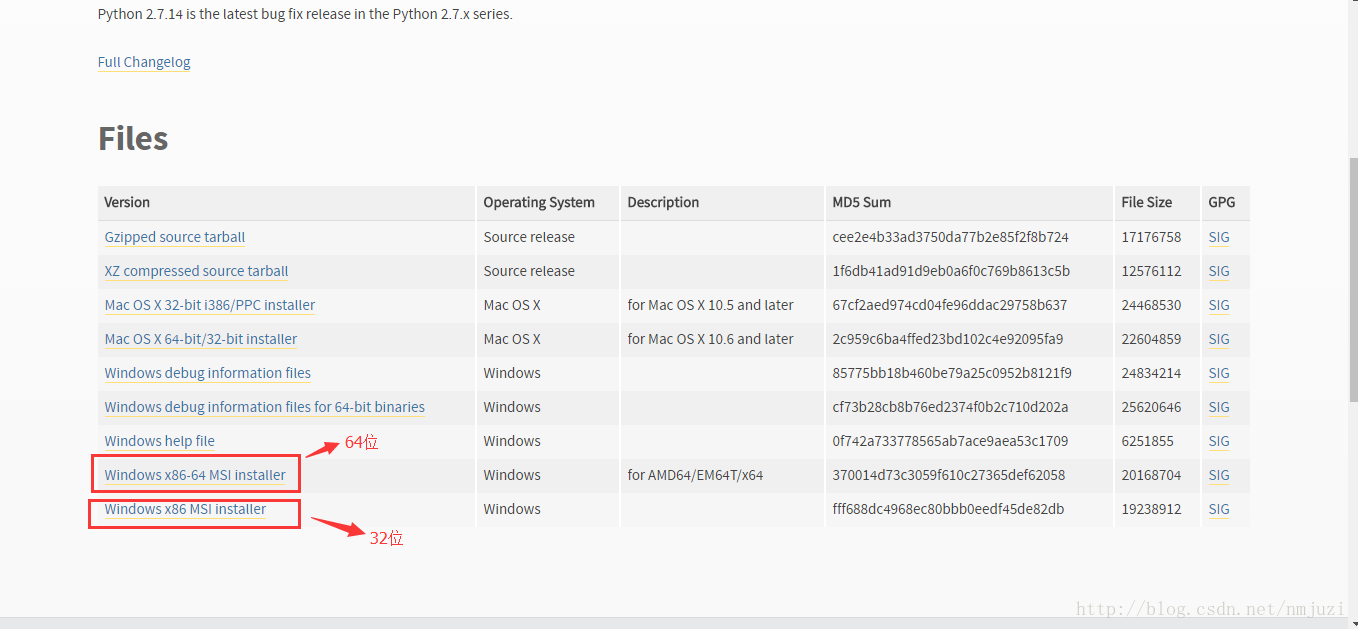This screenshot has width=1358, height=629.
Task: Open SIG for Mac 64-bit/32-bit installer
Action: tap(1219, 339)
